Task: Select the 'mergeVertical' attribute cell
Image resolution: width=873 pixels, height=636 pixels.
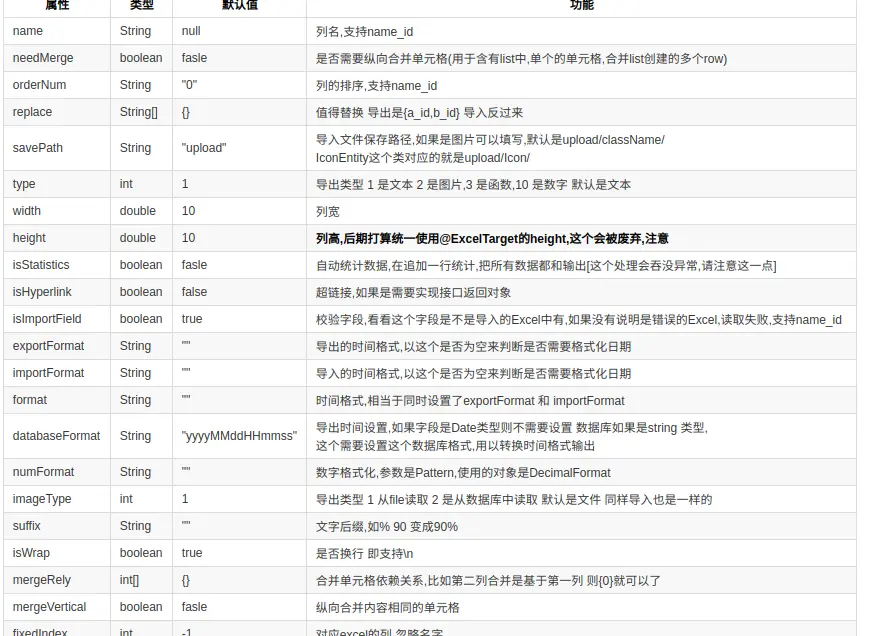Action: 57,607
